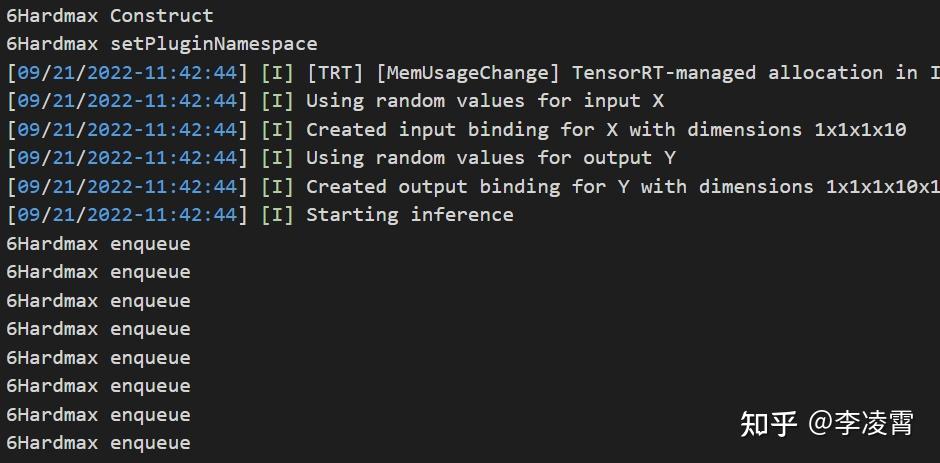Click the '@李凌霄' author watermark
Viewport: 940px width, 463px height.
[861, 424]
